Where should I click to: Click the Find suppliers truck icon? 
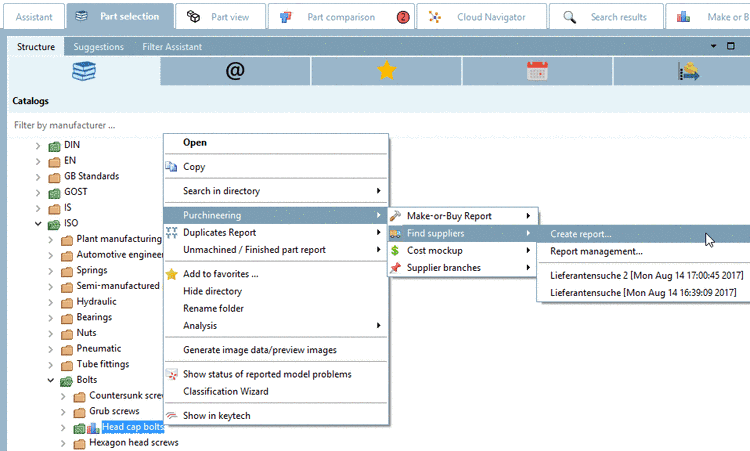point(395,233)
